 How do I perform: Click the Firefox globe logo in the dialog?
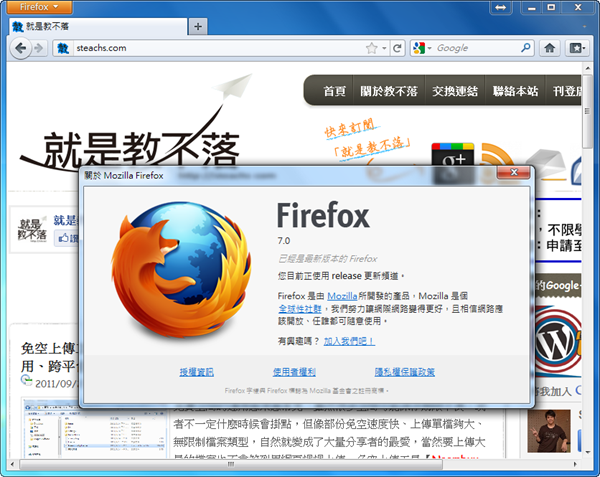pos(181,270)
